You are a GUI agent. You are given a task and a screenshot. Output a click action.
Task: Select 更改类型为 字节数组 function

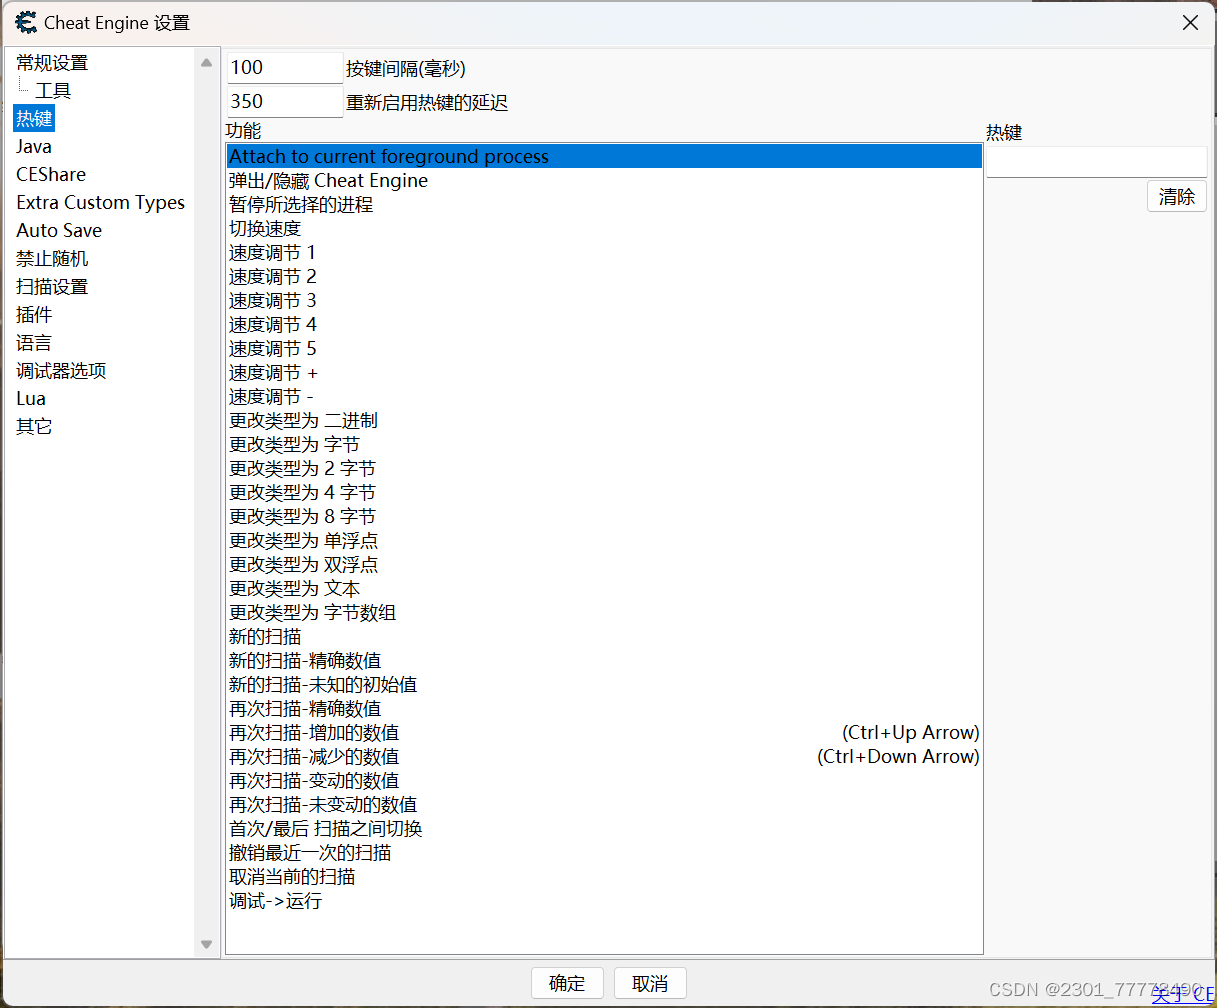[x=604, y=613]
